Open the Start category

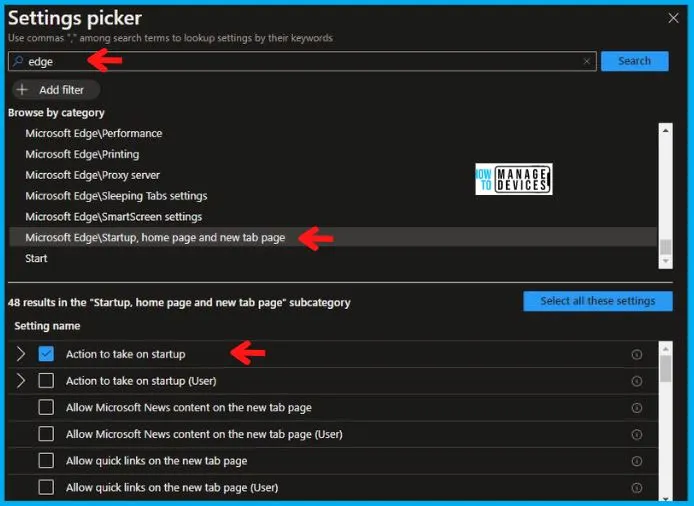click(x=36, y=258)
